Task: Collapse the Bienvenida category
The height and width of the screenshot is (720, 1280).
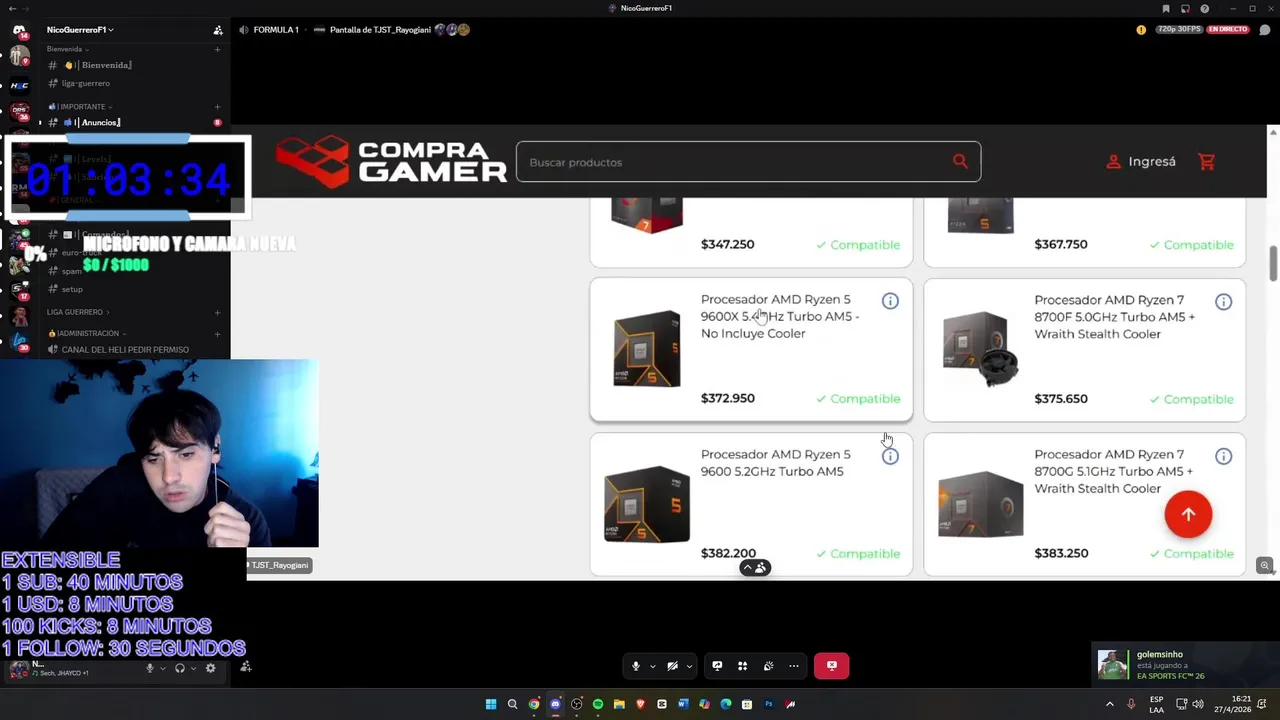Action: pyautogui.click(x=68, y=49)
